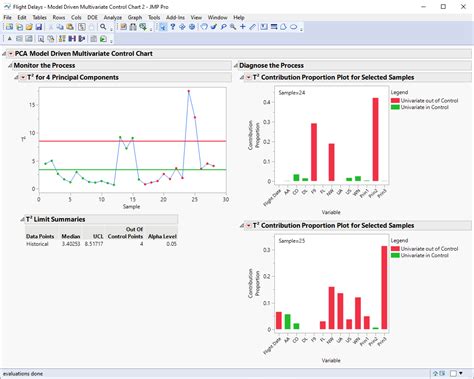Open the File menu
This screenshot has width=474, height=379.
7,17
